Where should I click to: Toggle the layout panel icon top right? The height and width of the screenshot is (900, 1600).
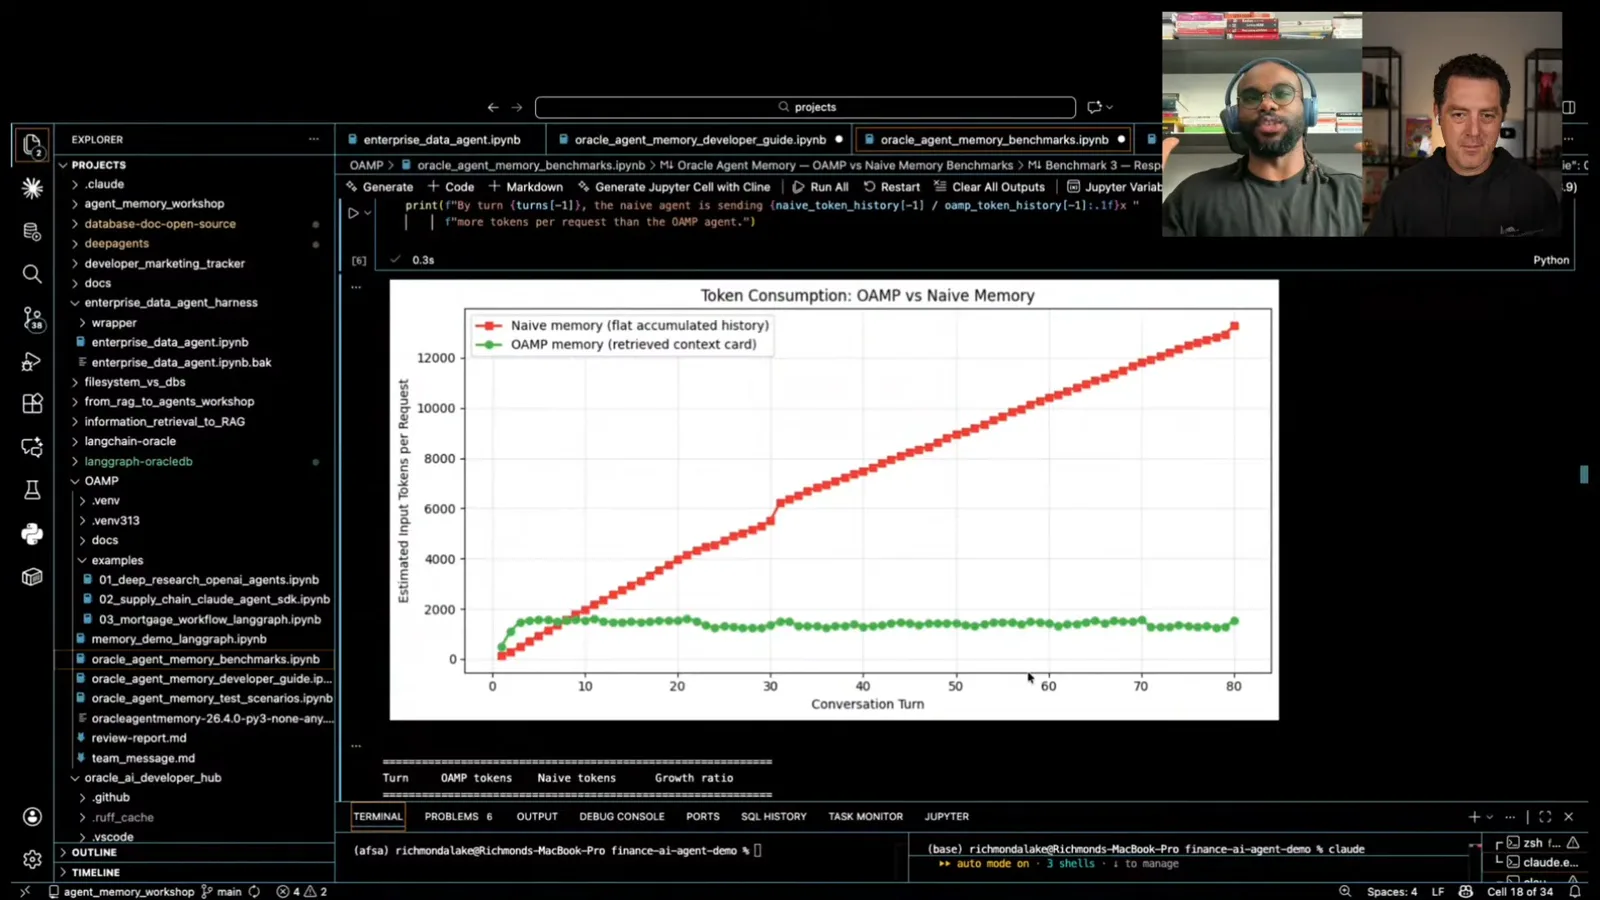(x=1569, y=107)
